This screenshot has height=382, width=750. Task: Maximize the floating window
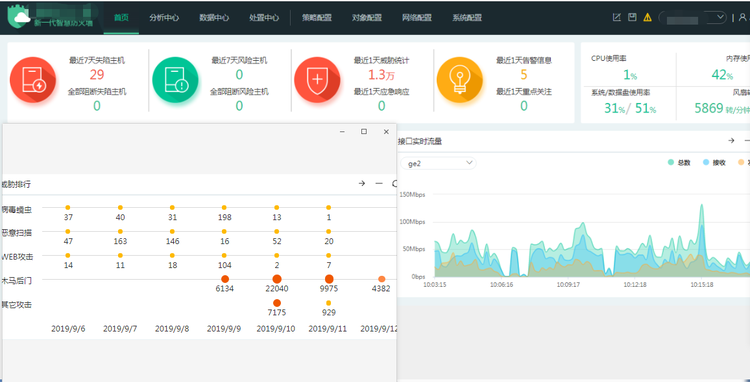click(x=364, y=131)
